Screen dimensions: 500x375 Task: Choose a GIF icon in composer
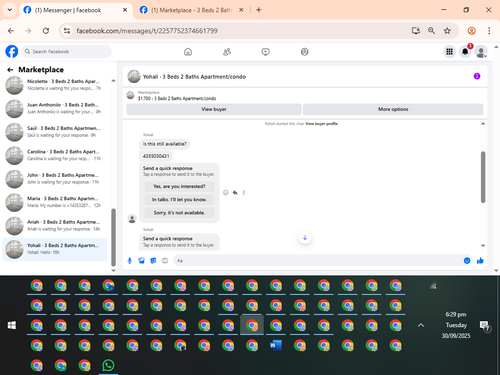coord(165,261)
